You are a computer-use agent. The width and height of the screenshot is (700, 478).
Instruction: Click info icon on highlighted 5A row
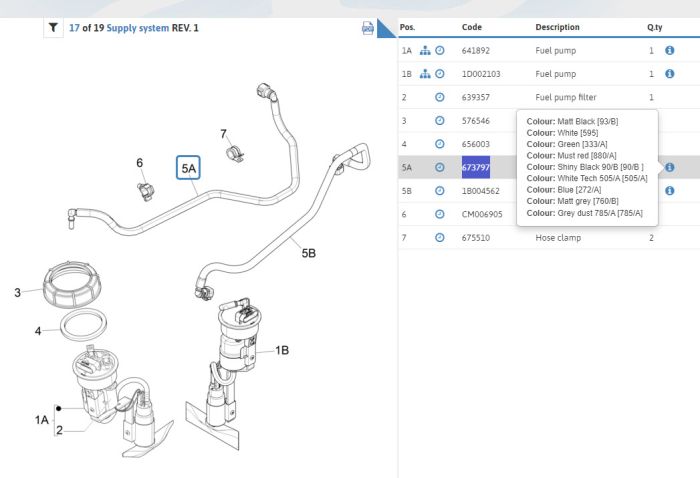[669, 167]
